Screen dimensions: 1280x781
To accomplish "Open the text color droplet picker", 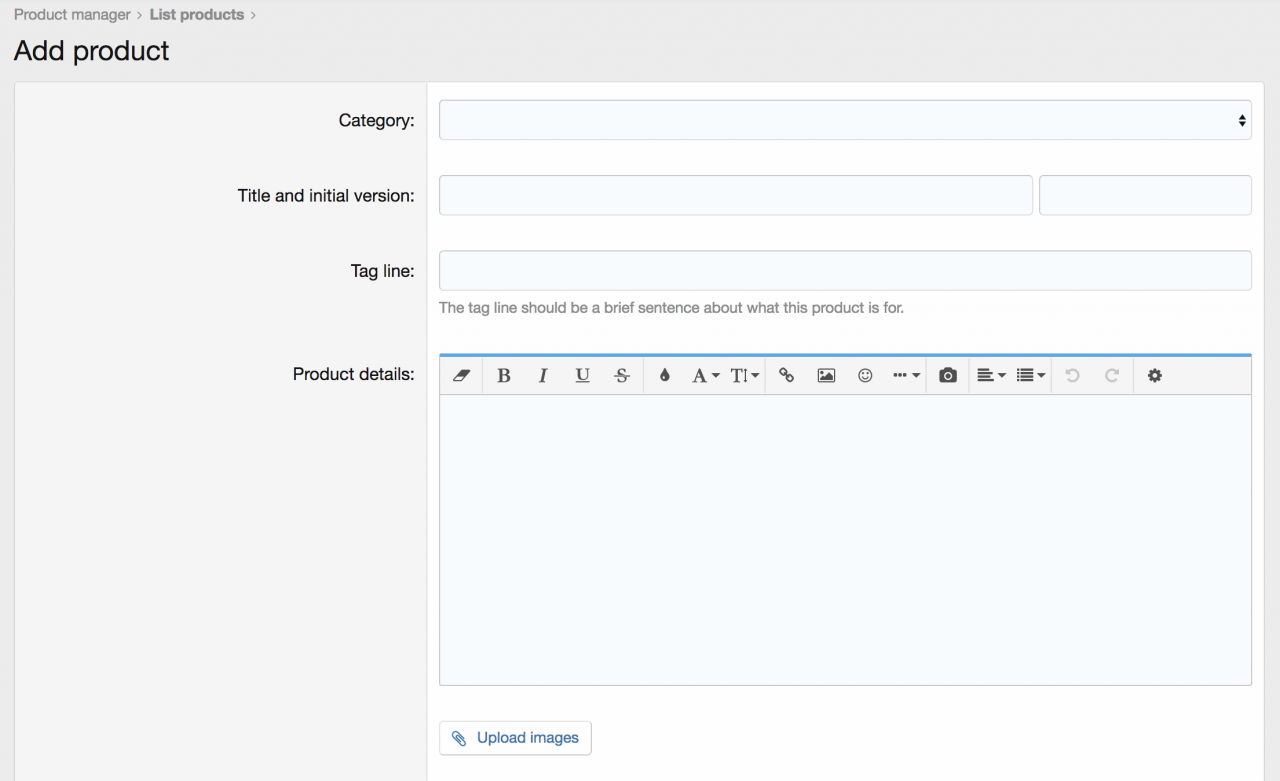I will click(664, 376).
